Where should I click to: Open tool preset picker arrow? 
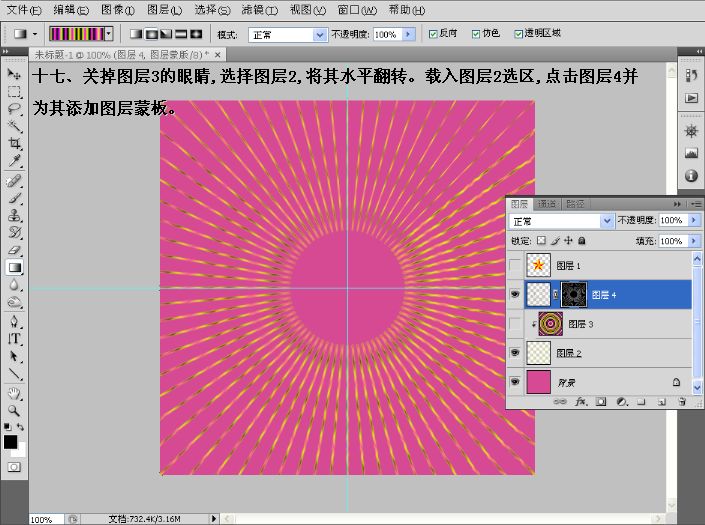(35, 34)
